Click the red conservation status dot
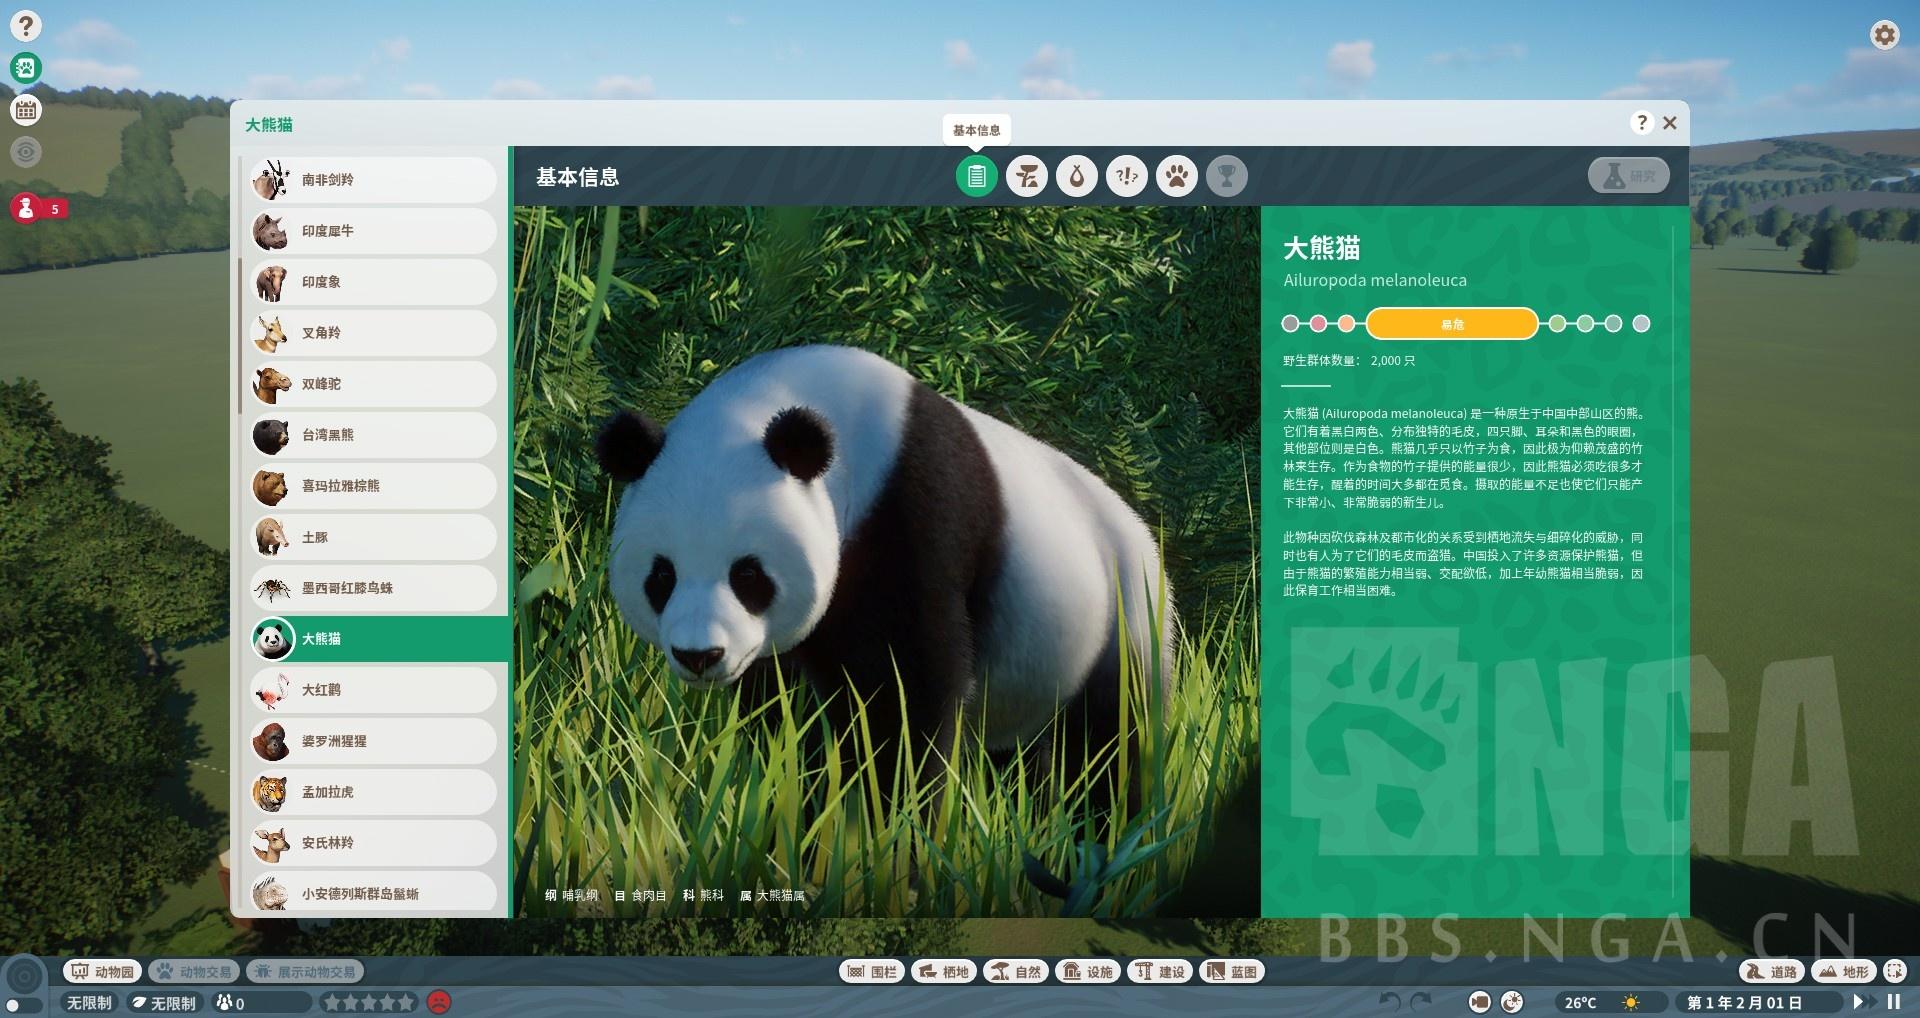 1318,324
